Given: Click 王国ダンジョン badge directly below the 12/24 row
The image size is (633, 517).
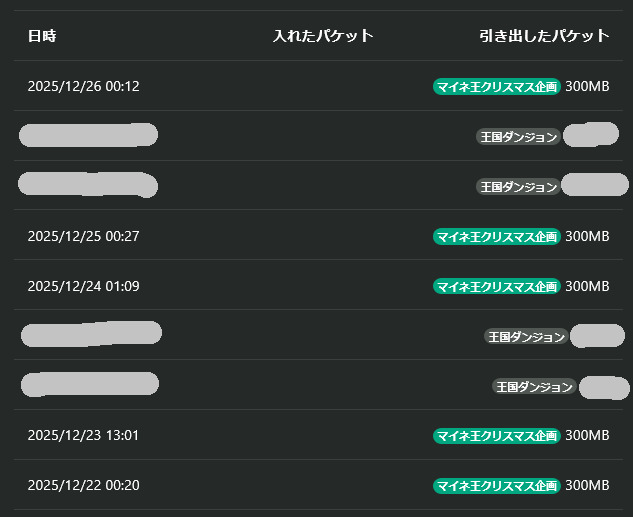Looking at the screenshot, I should (526, 336).
